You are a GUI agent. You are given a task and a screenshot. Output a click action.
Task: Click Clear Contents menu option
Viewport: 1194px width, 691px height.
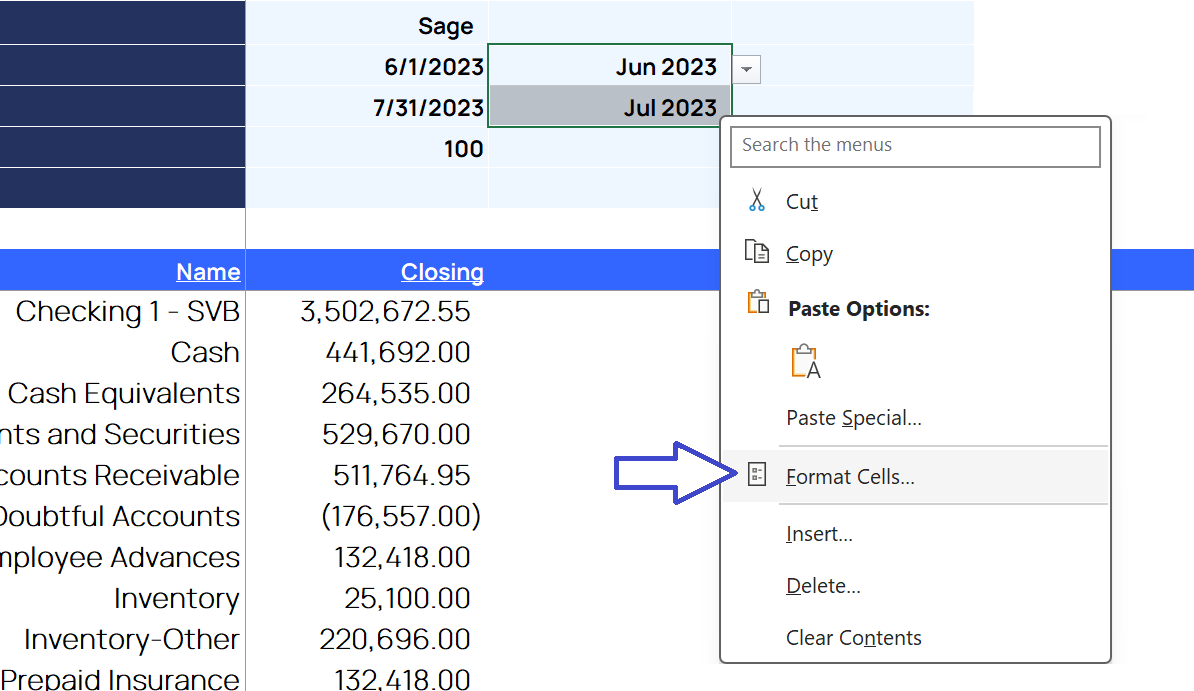tap(853, 638)
